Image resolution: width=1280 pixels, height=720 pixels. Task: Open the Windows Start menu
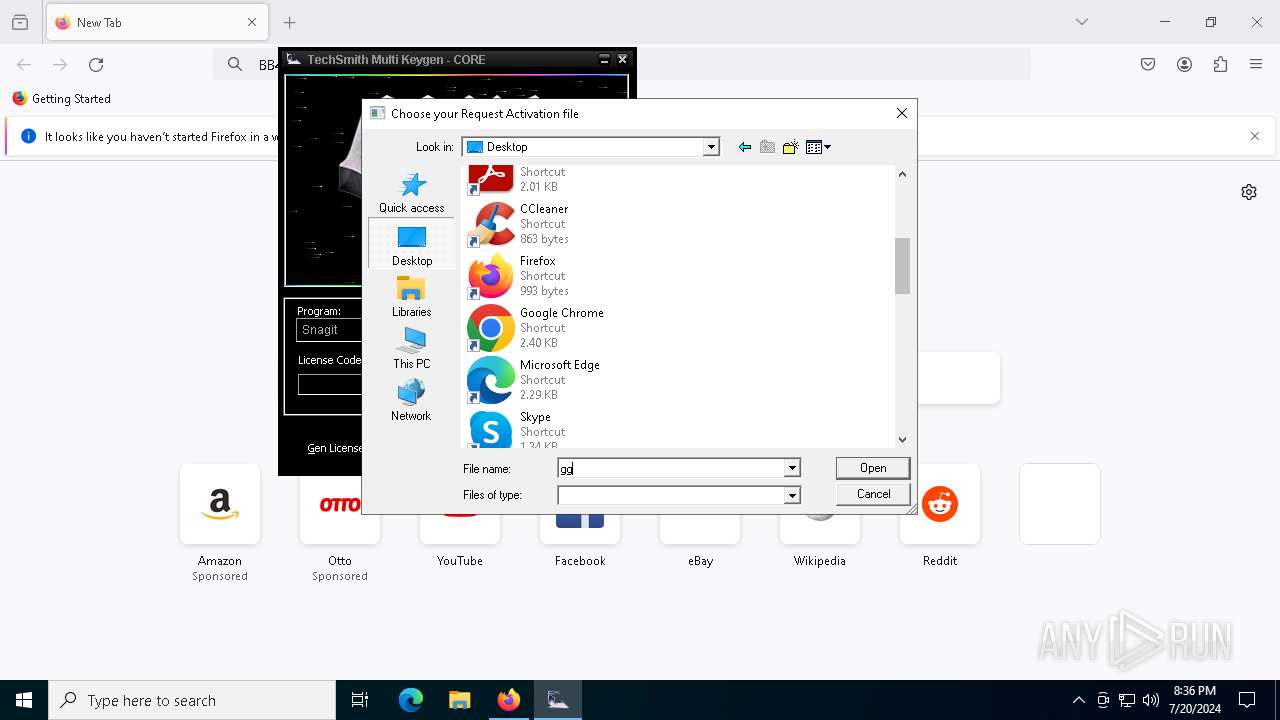[x=24, y=700]
